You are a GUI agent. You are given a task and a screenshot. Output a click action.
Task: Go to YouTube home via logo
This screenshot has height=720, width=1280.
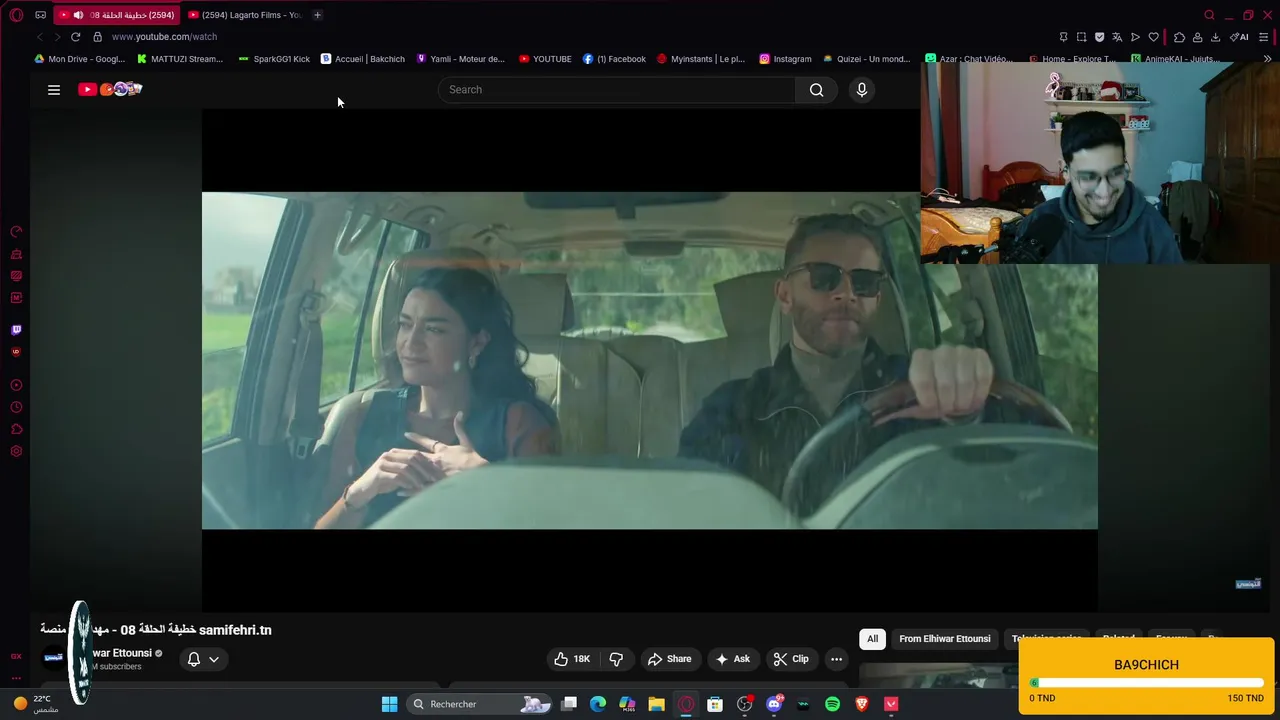pos(110,90)
